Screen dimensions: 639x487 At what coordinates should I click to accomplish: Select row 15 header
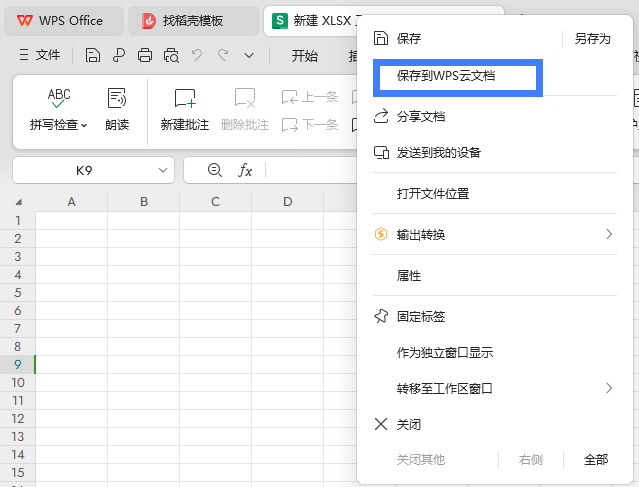tap(18, 472)
